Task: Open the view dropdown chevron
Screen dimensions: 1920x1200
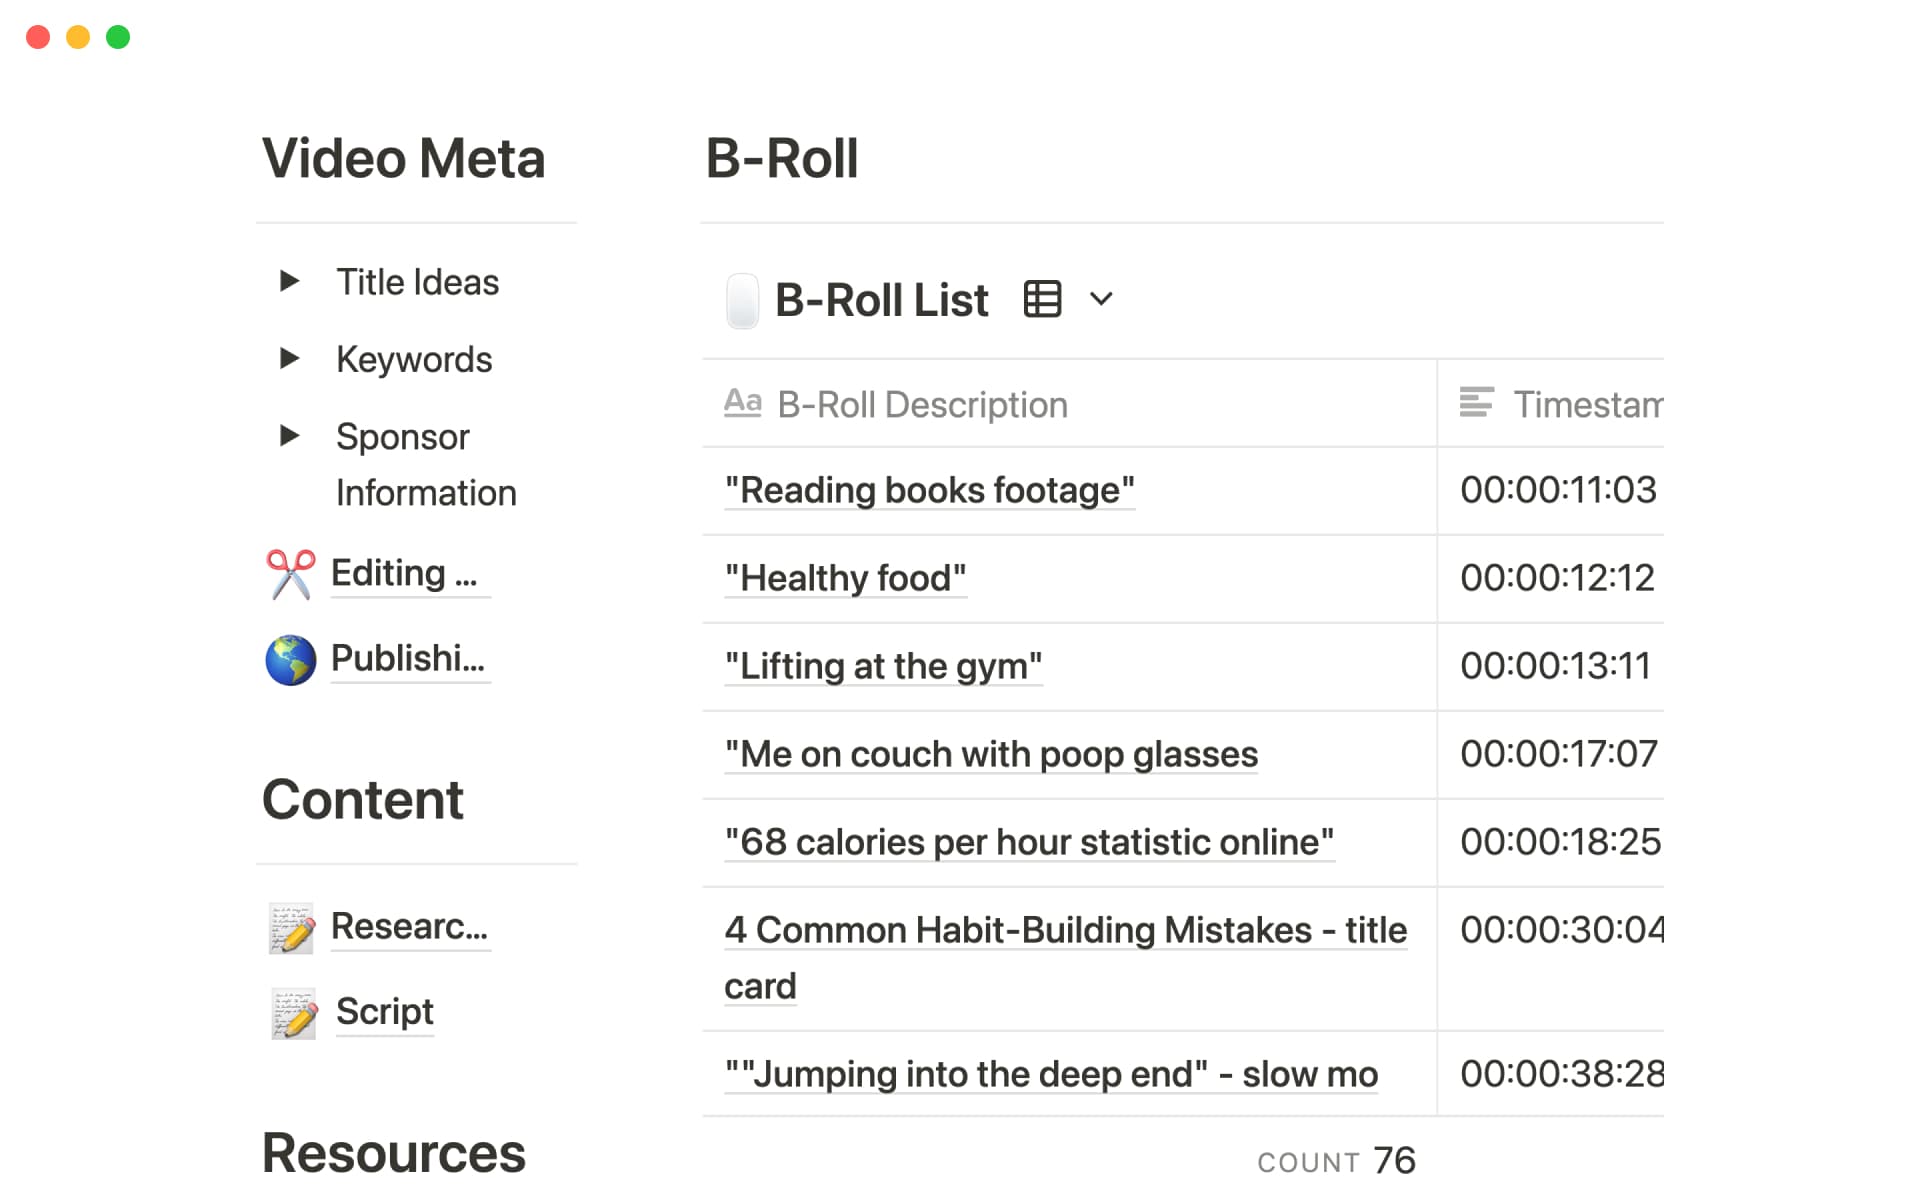Action: (x=1101, y=299)
